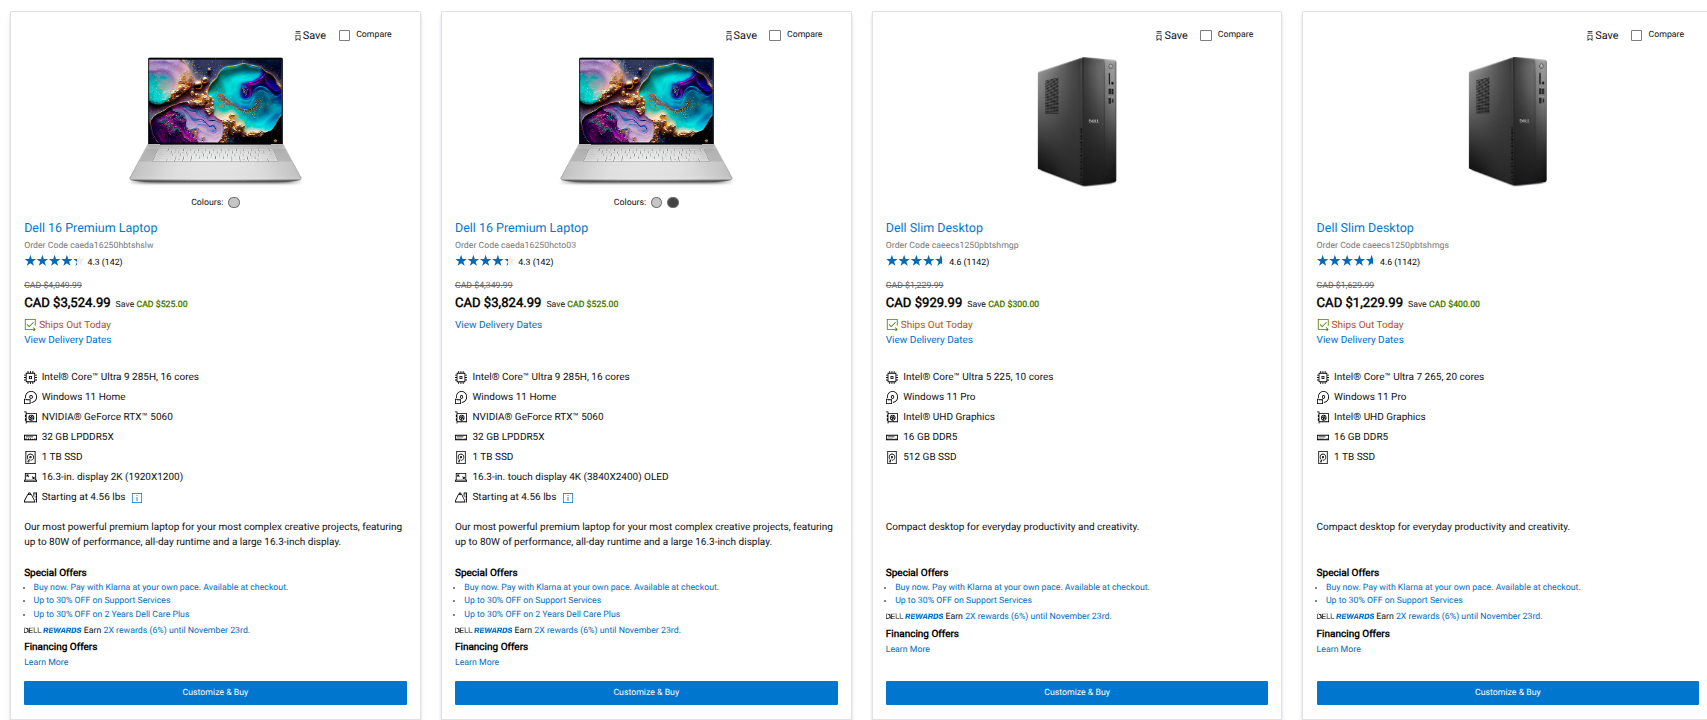Click the display icon beside the 4K touch display spec
Screen dimensions: 1707x720
point(461,476)
